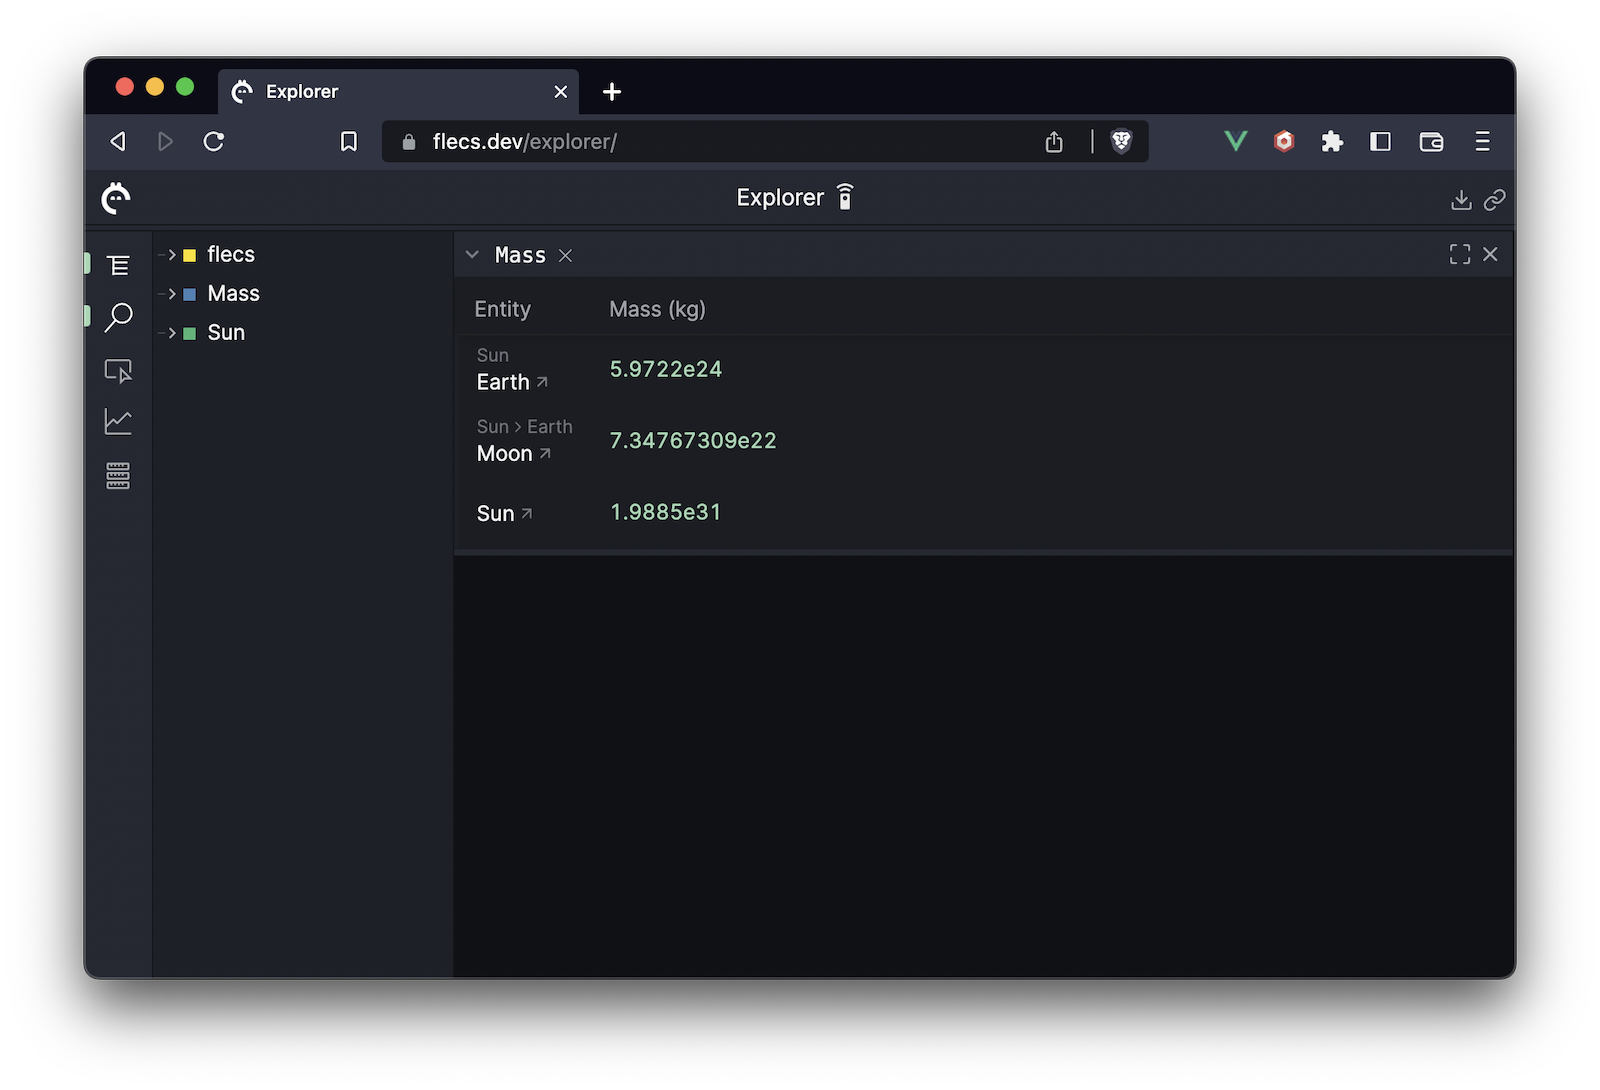Screen dimensions: 1600x1090
Task: Copy link using the chain icon
Action: coord(1494,200)
